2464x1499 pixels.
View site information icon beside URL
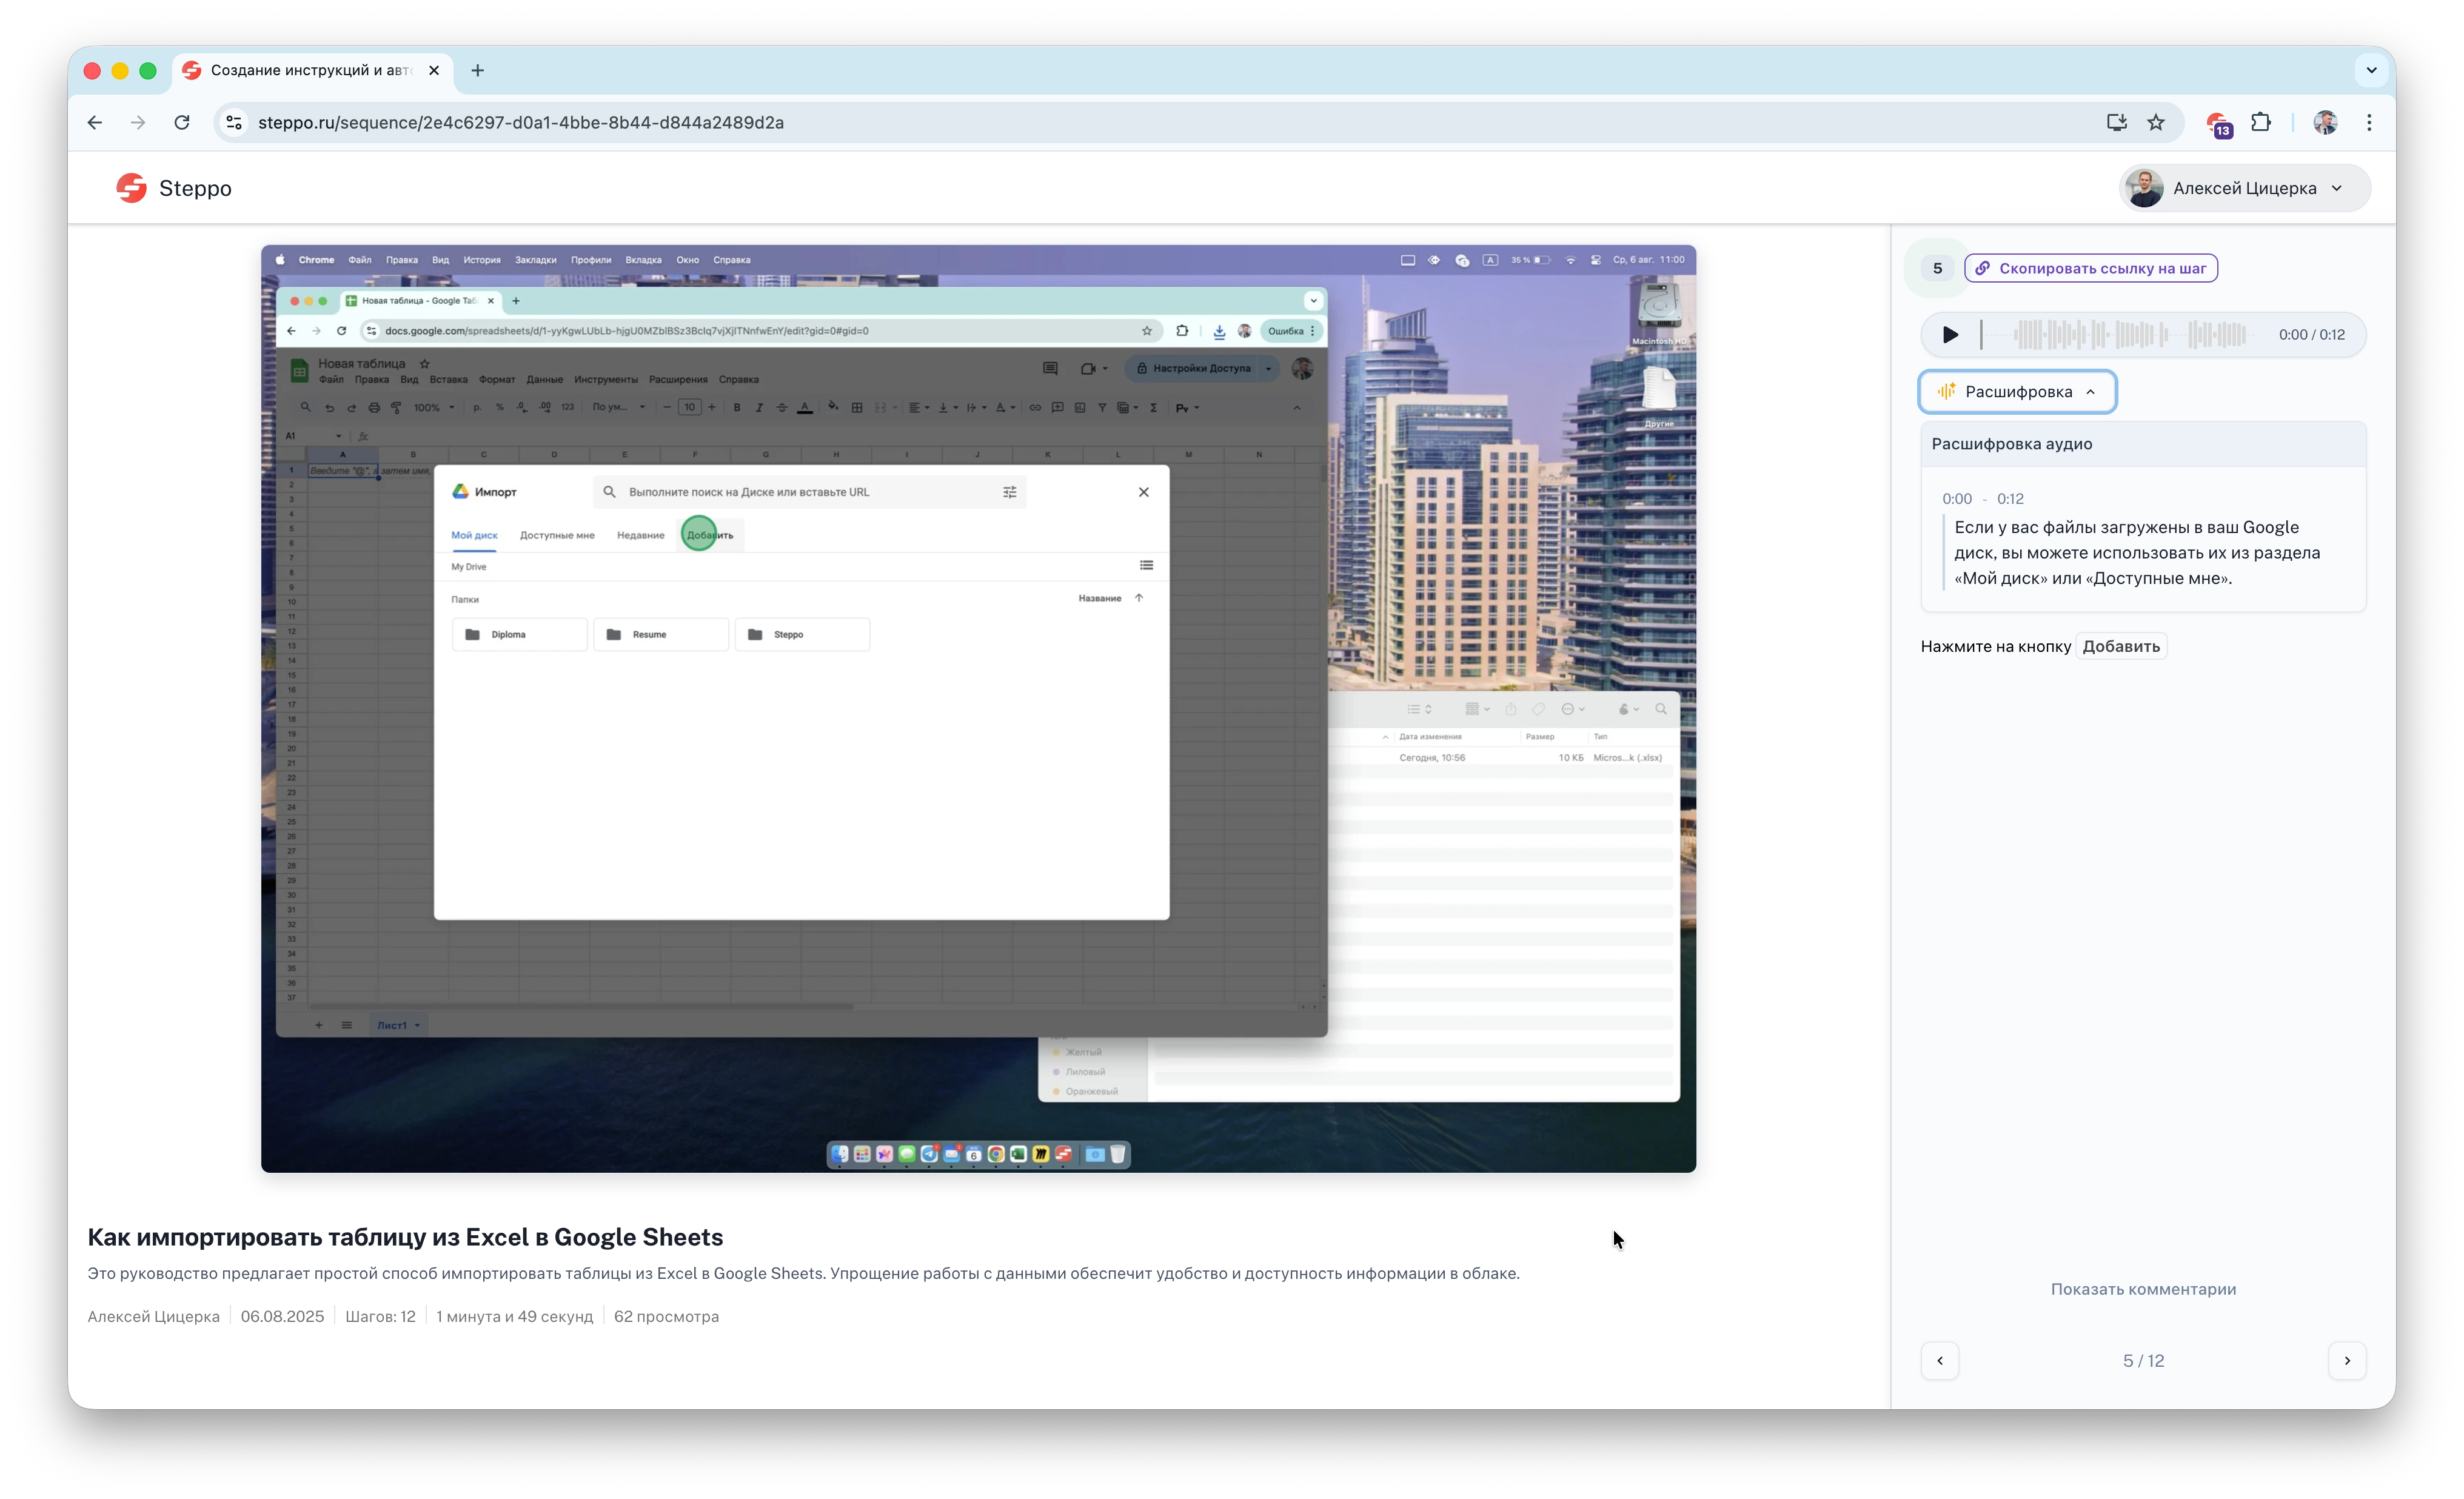(x=233, y=122)
